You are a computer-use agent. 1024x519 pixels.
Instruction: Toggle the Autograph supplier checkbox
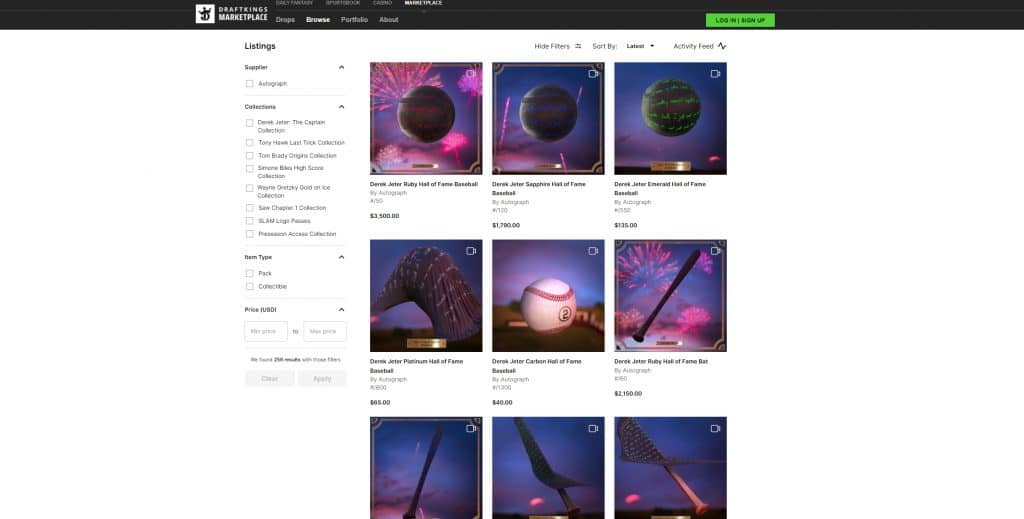coord(249,84)
